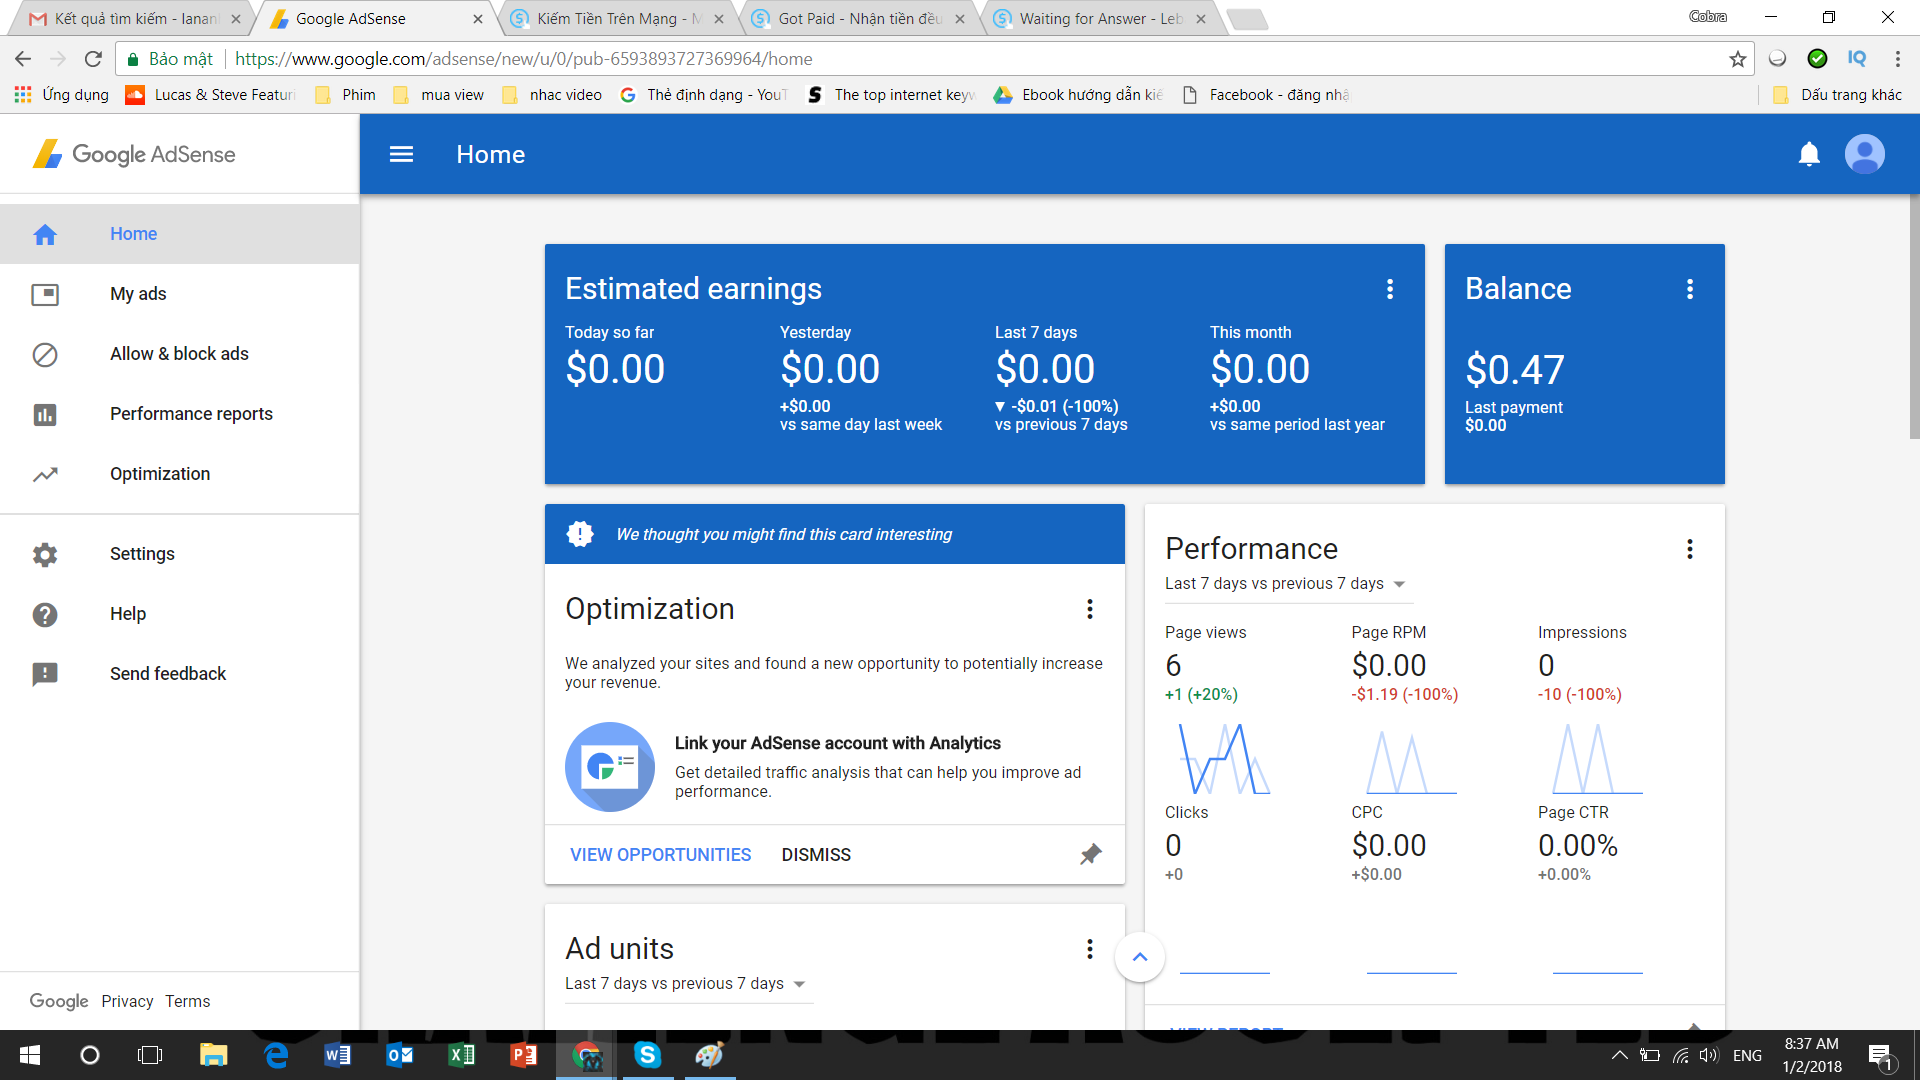Open the account profile avatar

(1864, 154)
